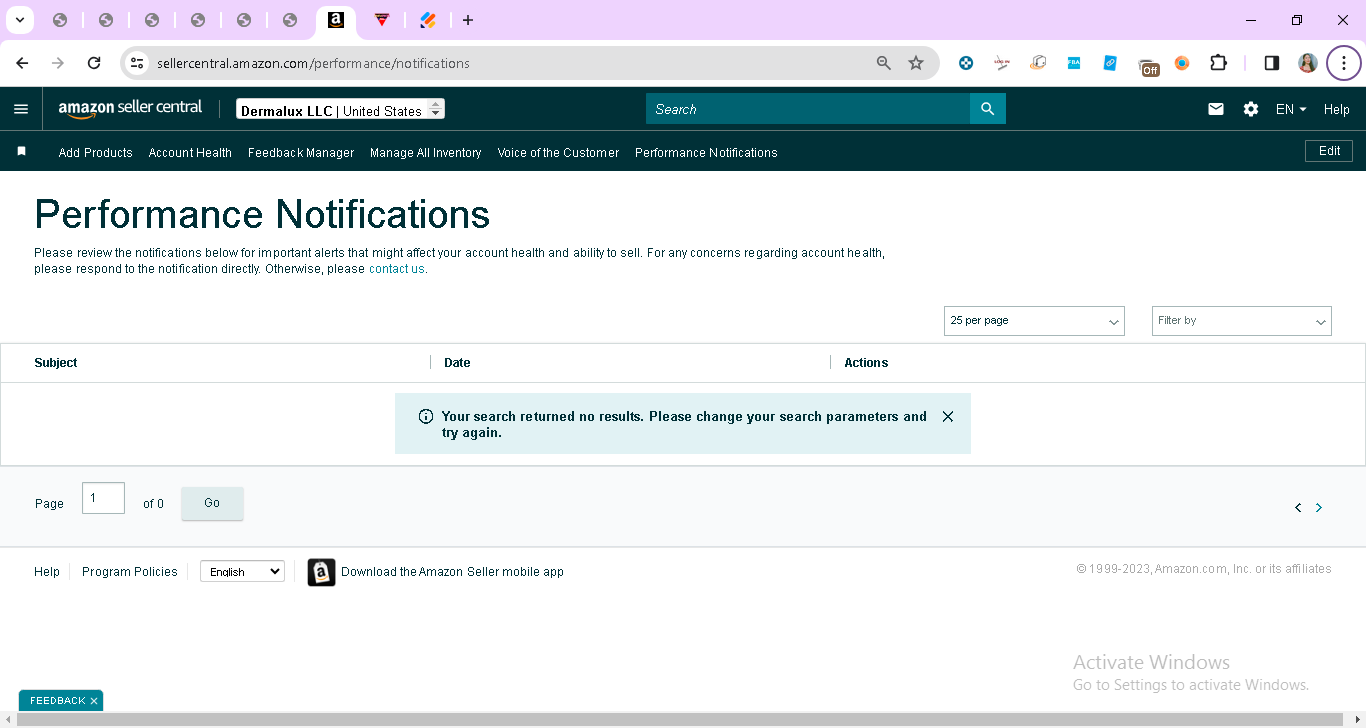Click the browser forward arrow
Viewport: 1366px width, 728px height.
58,63
